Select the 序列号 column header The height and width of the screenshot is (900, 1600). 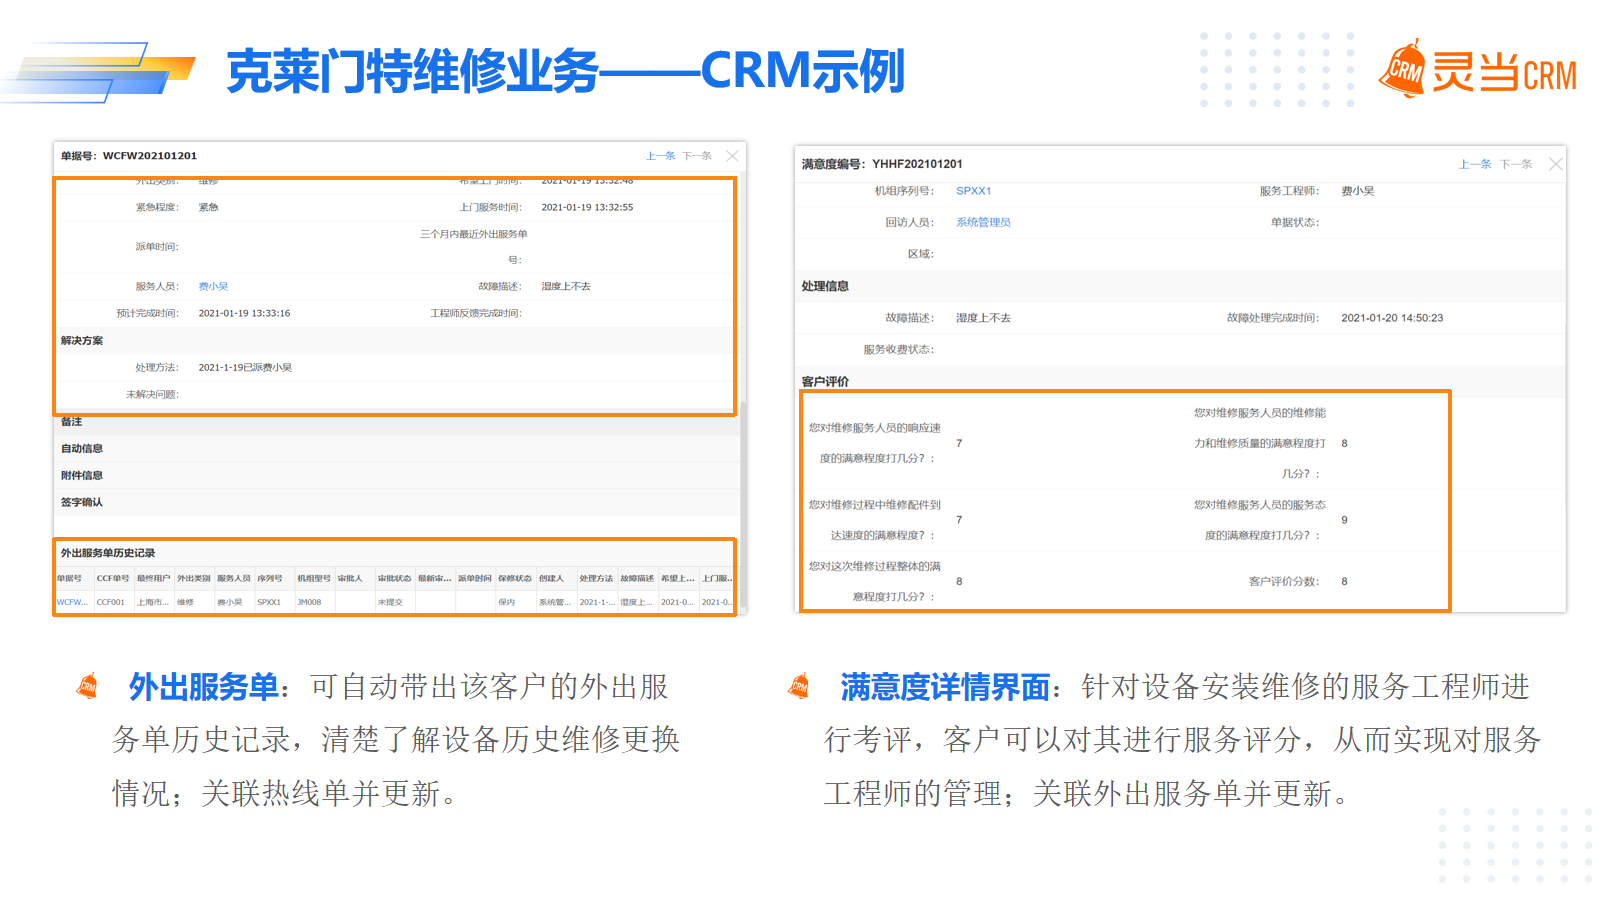coord(274,579)
